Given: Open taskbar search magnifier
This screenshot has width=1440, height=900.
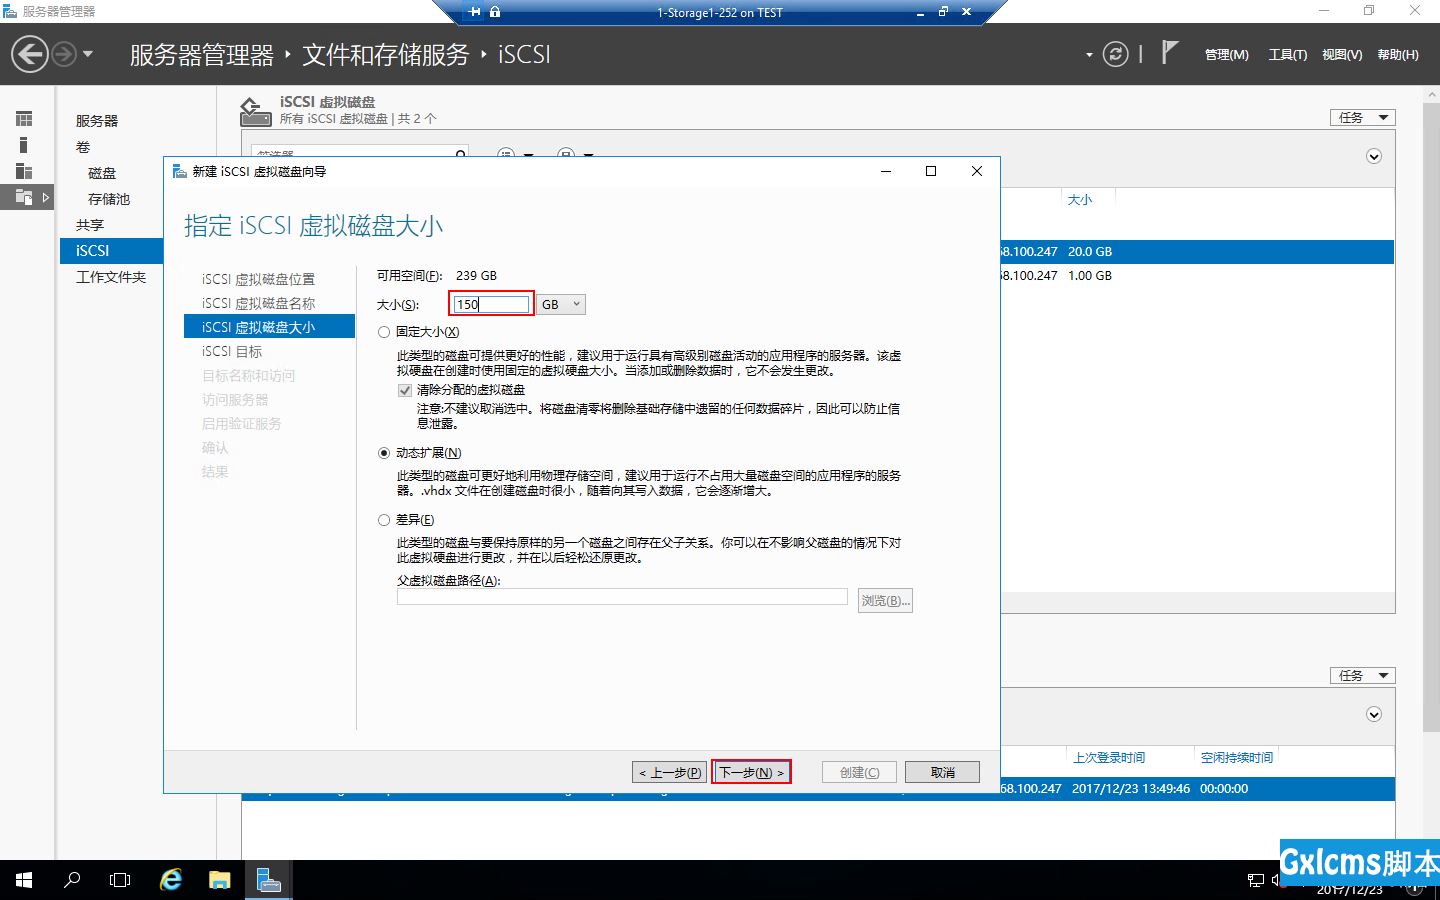Looking at the screenshot, I should coord(72,880).
